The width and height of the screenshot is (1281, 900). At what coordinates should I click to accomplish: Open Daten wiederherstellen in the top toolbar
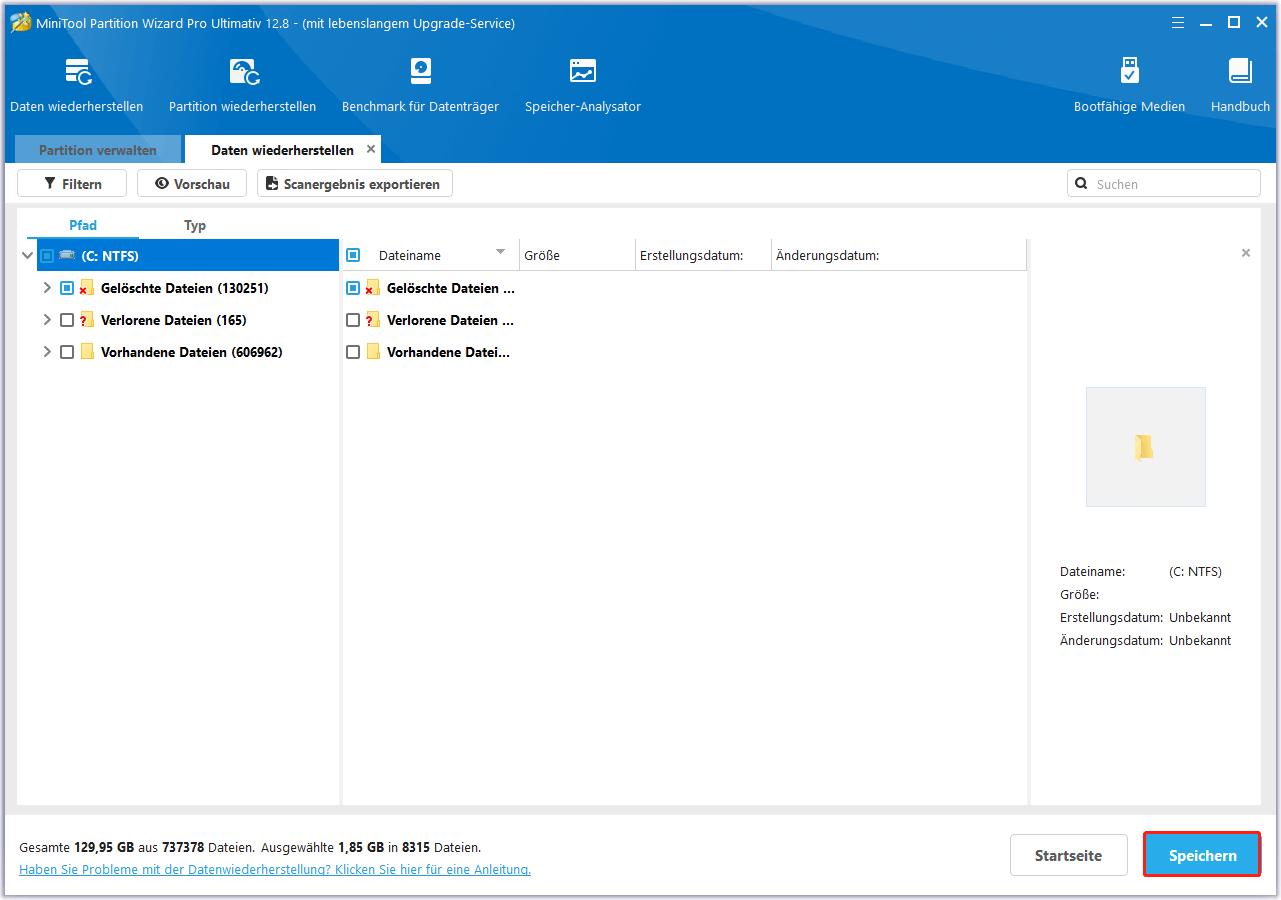77,85
